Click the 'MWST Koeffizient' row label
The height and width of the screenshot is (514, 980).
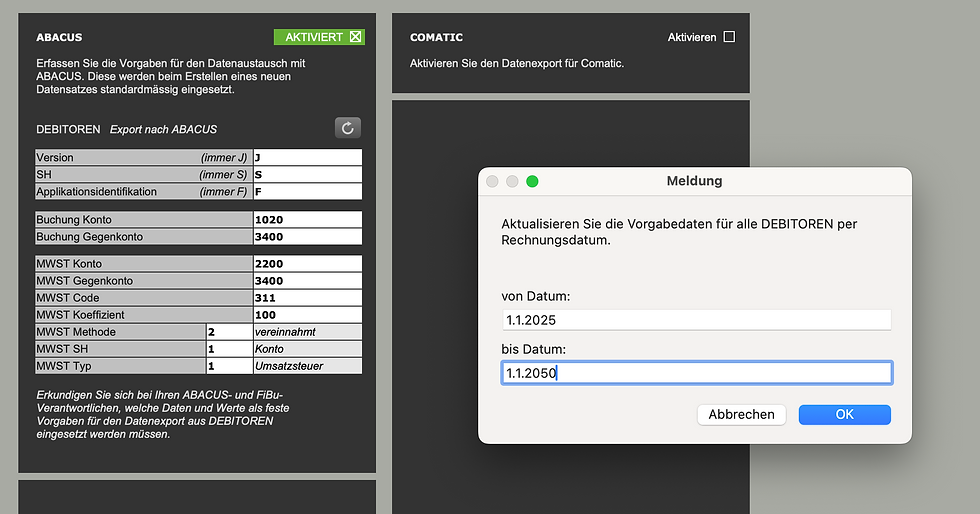click(x=80, y=315)
